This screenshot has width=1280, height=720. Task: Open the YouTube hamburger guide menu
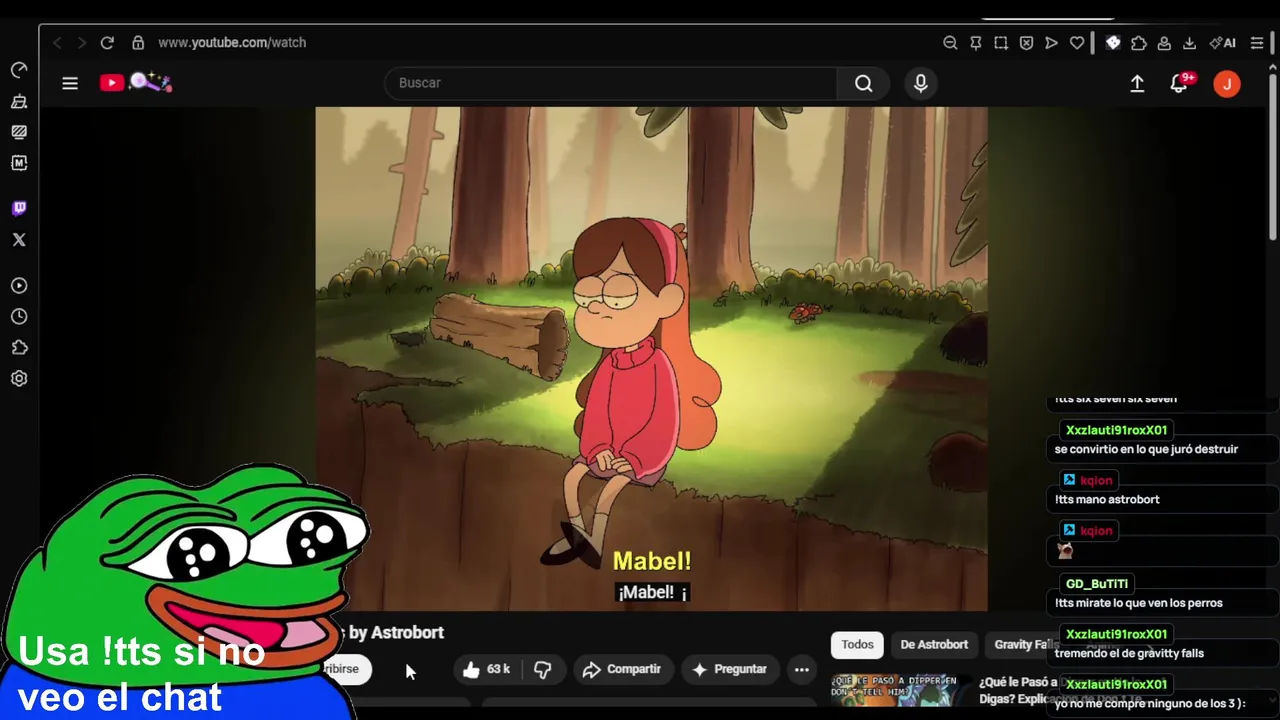tap(70, 83)
